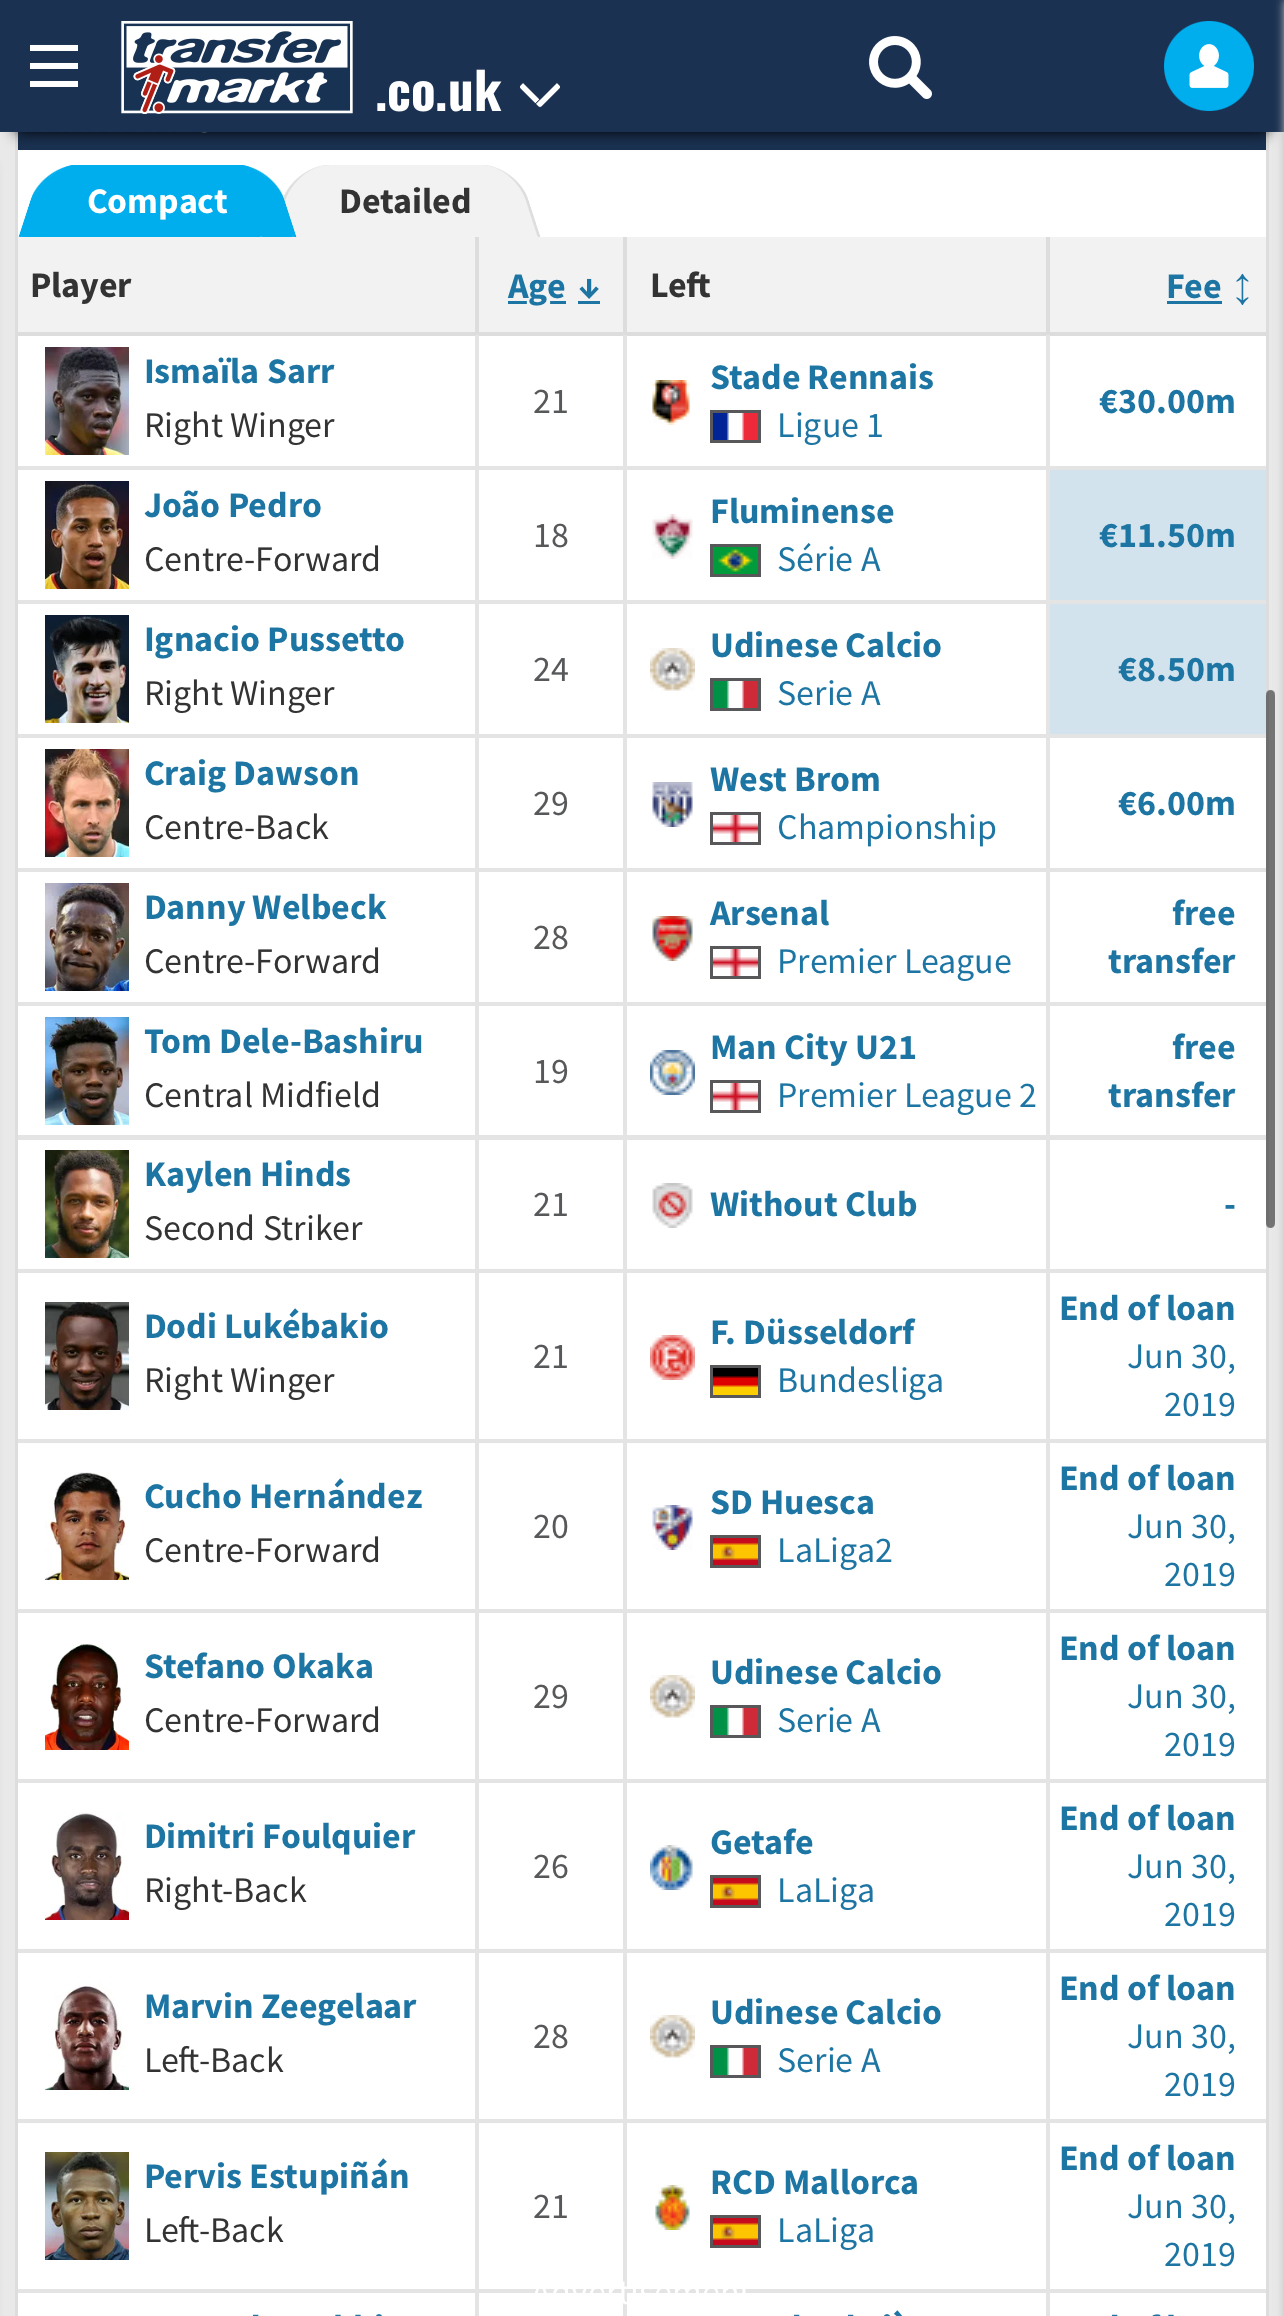Open the user profile icon

(1208, 66)
